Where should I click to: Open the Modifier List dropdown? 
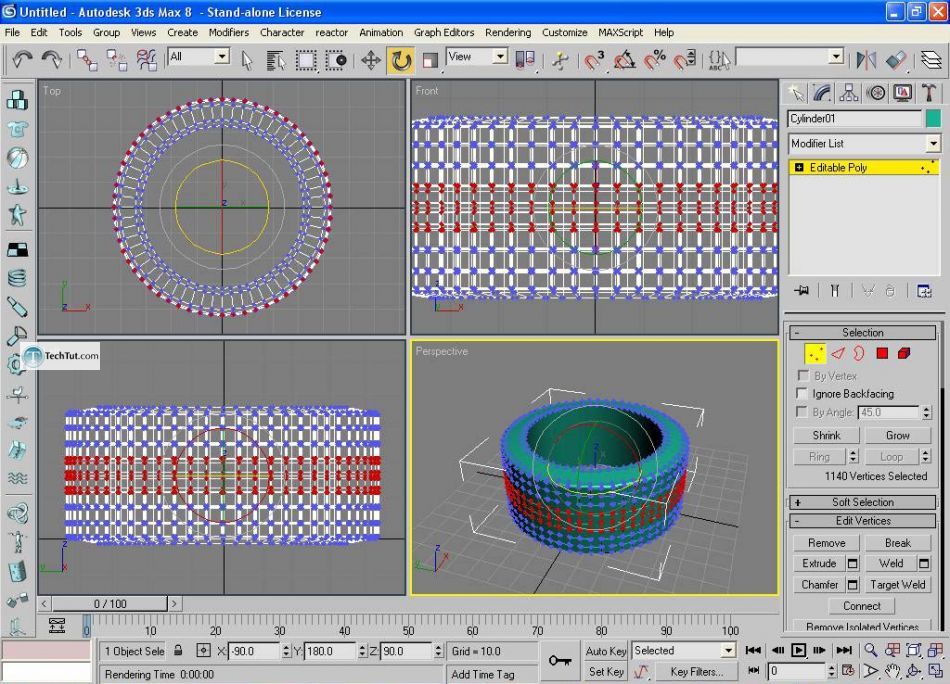932,144
